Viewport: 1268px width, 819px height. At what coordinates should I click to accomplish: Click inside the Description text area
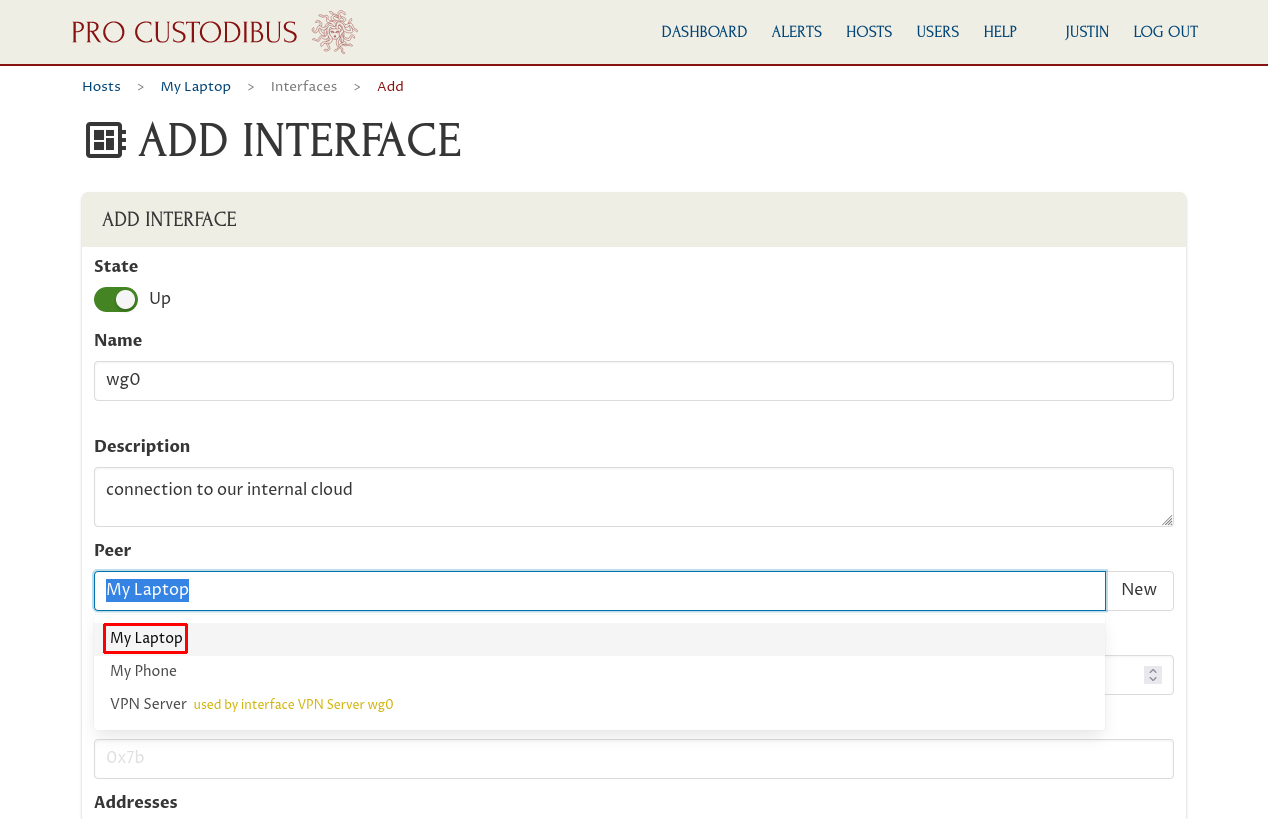[x=634, y=497]
